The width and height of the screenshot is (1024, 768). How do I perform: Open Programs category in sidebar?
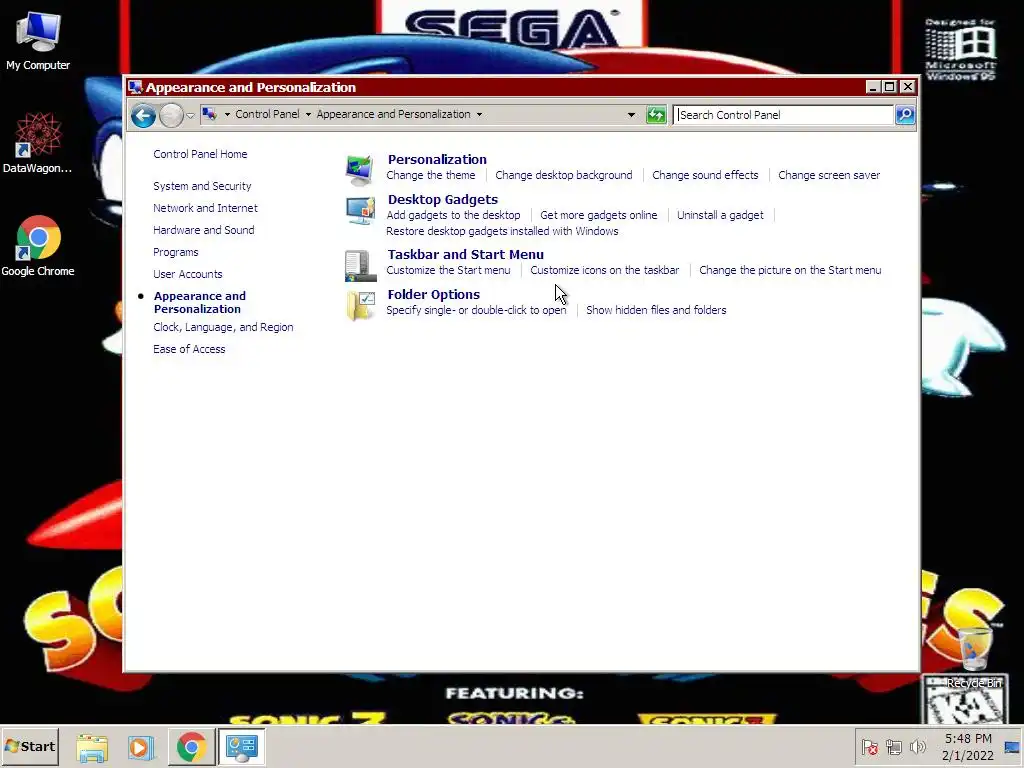tap(176, 252)
